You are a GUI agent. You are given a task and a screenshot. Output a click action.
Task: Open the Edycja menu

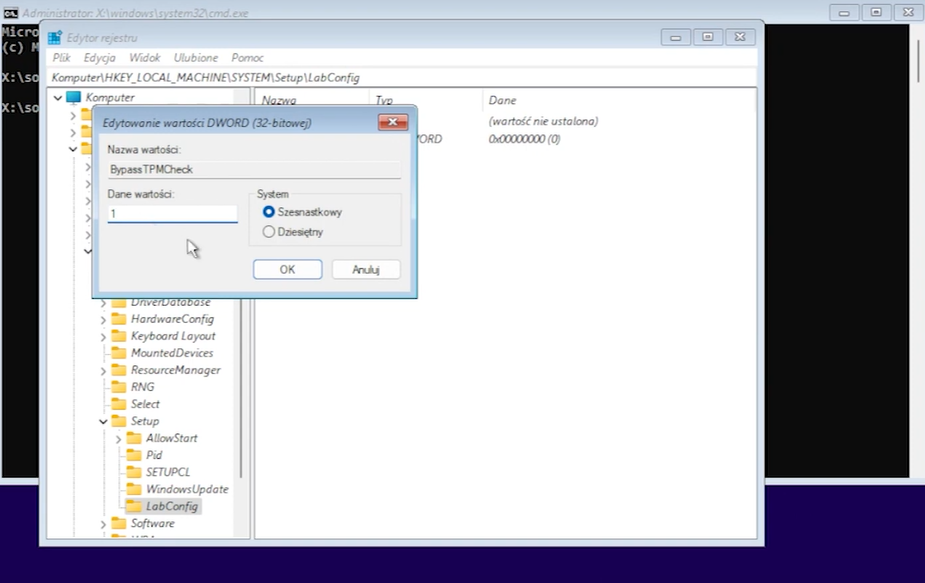click(100, 58)
